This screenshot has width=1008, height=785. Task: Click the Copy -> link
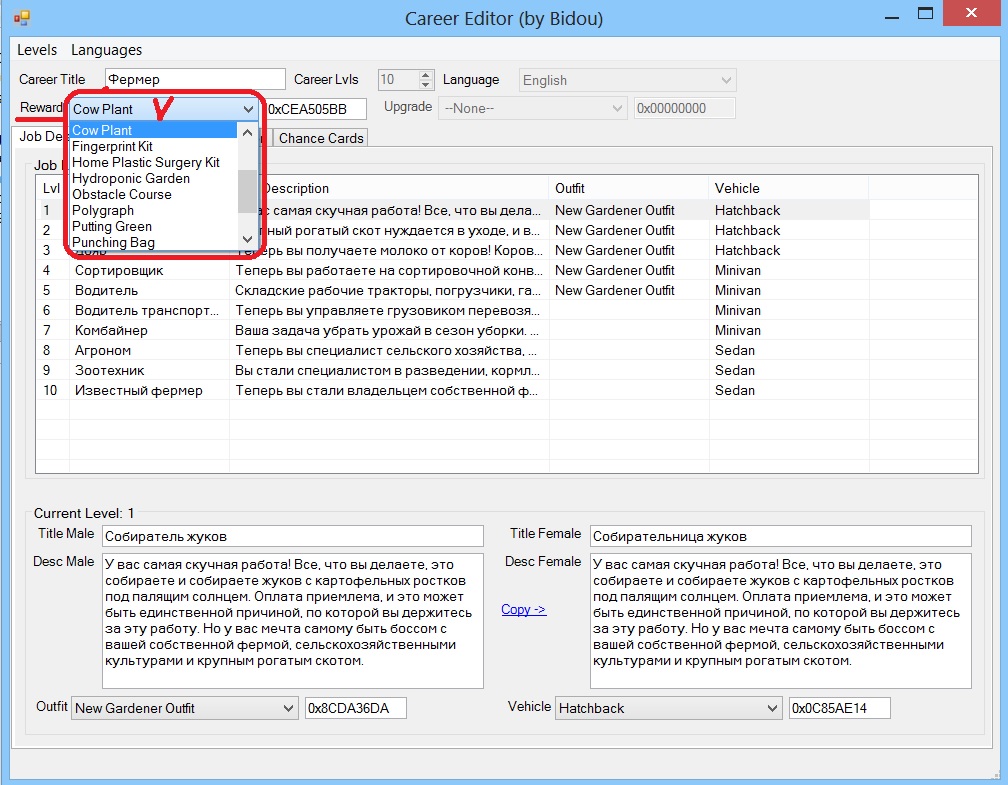pos(523,609)
